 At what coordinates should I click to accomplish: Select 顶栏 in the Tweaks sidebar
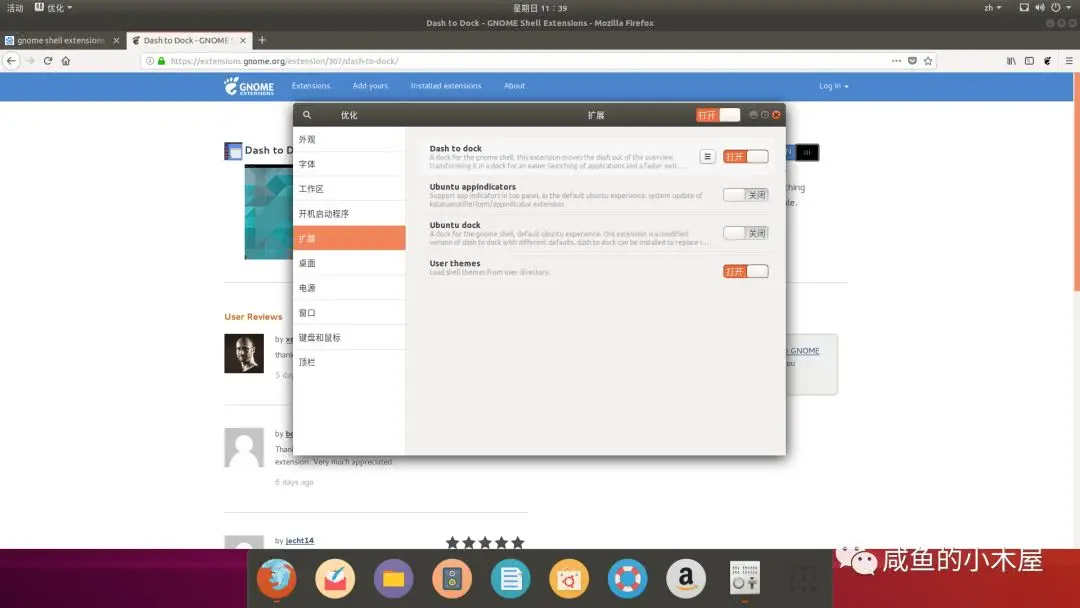349,362
